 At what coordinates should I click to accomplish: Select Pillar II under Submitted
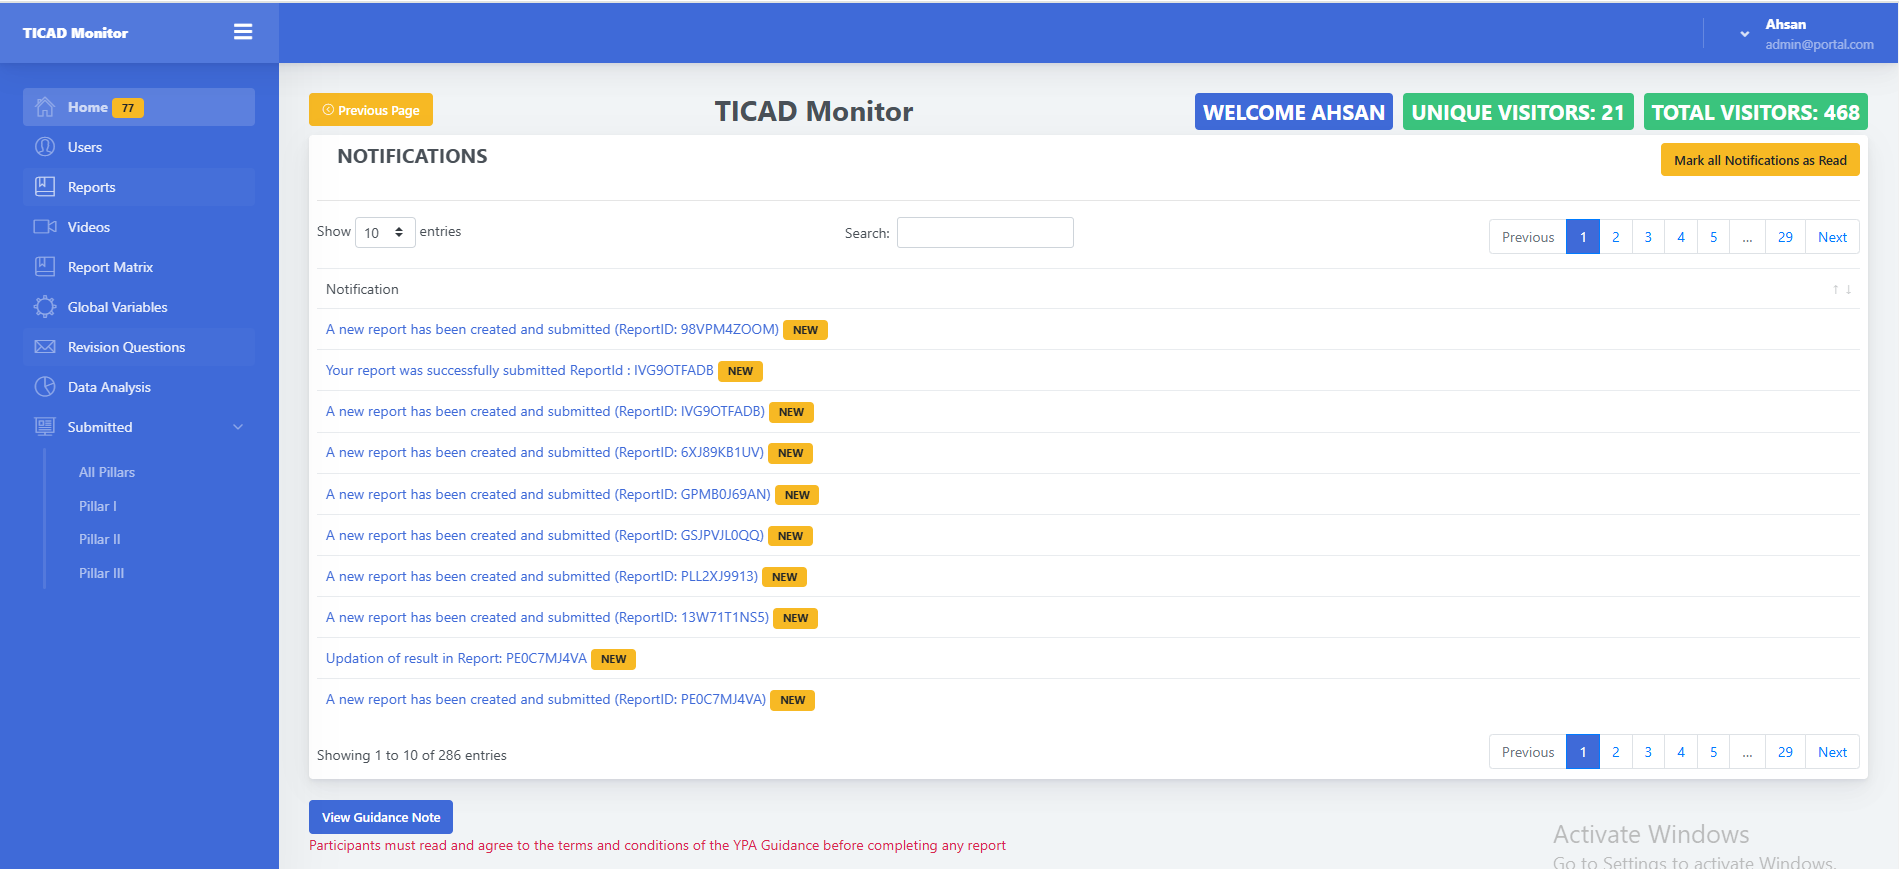(x=100, y=539)
